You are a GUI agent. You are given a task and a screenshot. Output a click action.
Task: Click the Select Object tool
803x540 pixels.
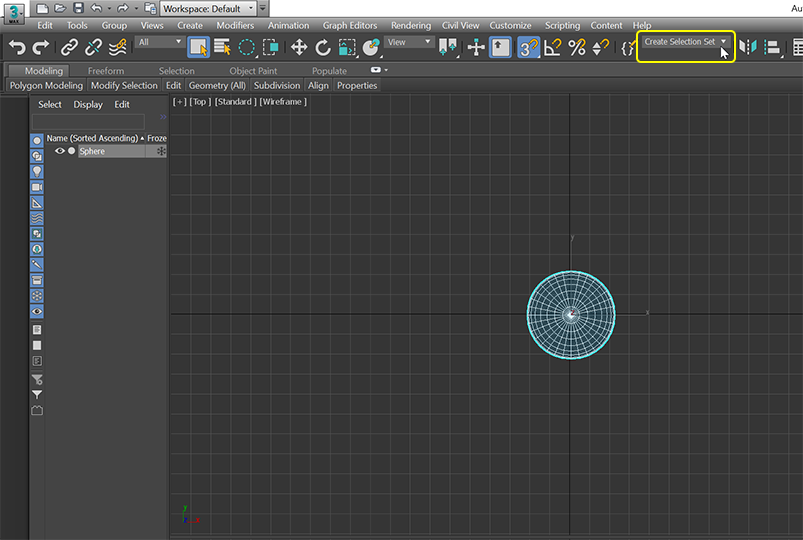click(198, 47)
